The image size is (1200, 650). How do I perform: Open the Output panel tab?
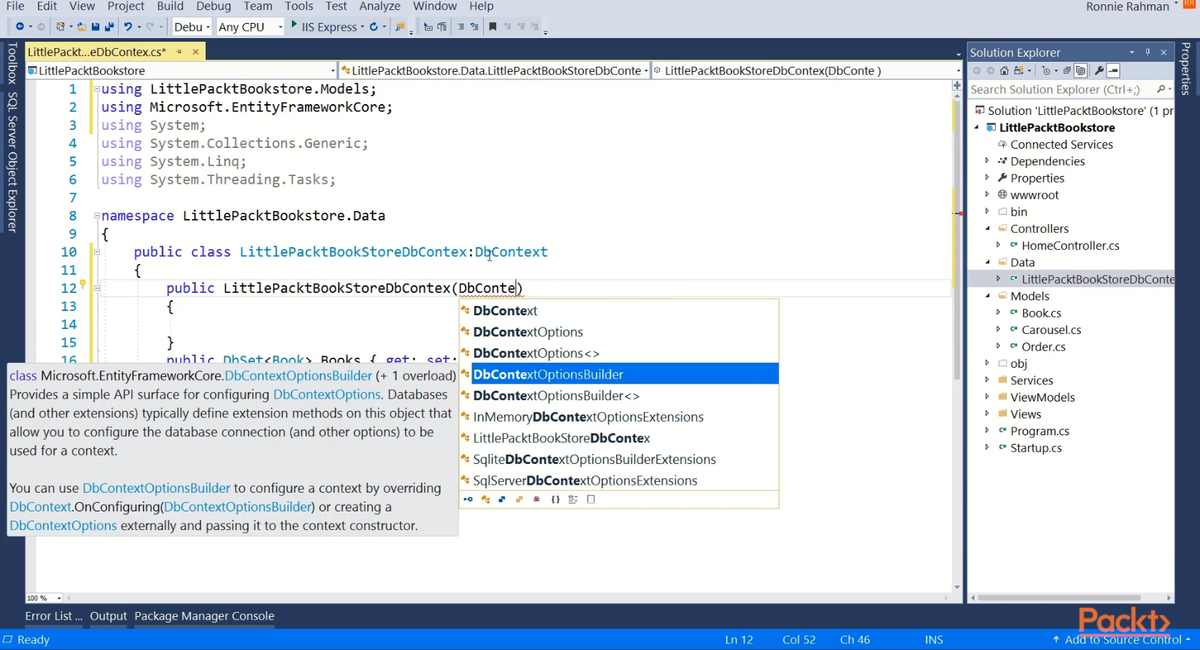click(108, 616)
